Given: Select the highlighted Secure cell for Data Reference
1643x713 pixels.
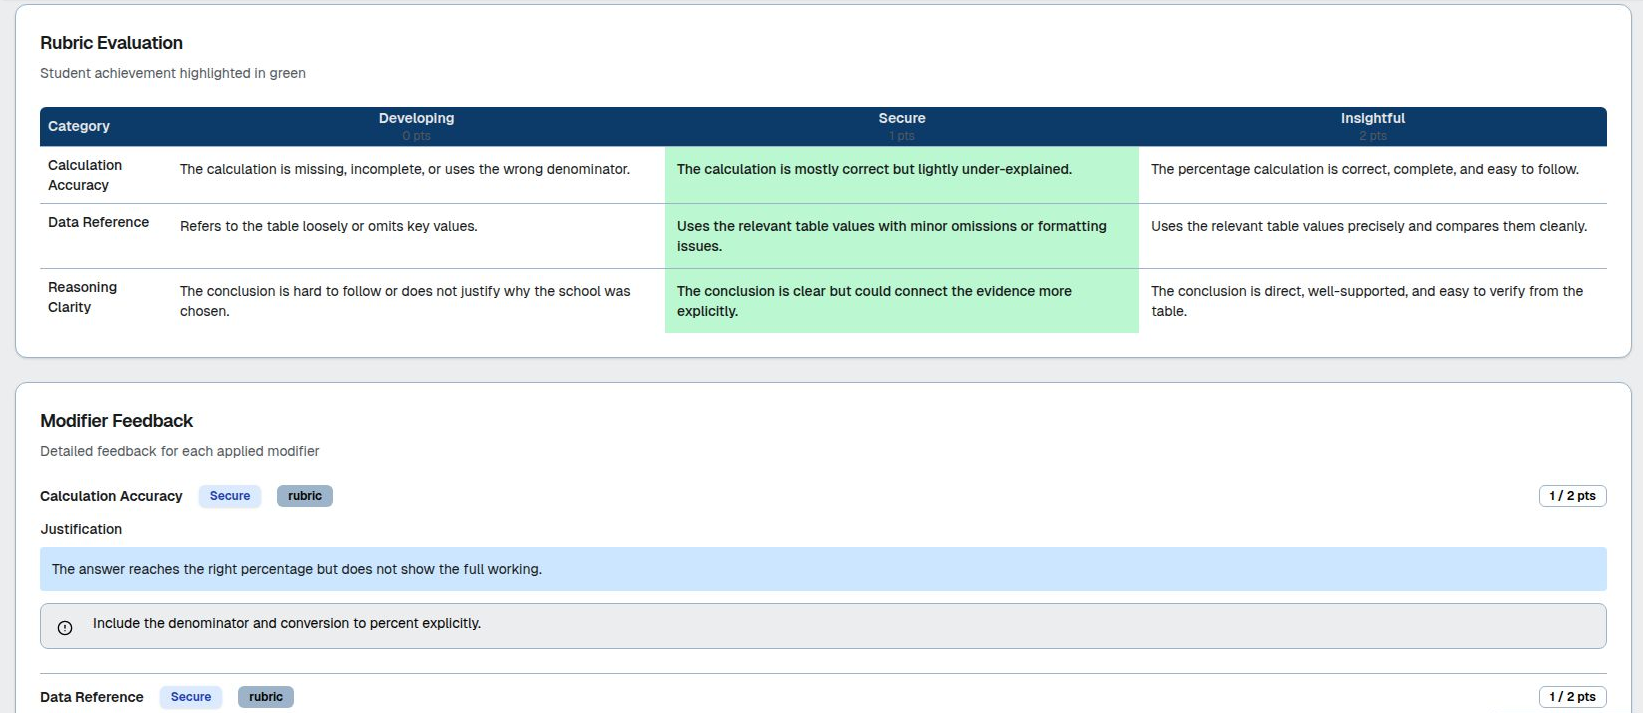Looking at the screenshot, I should 901,236.
